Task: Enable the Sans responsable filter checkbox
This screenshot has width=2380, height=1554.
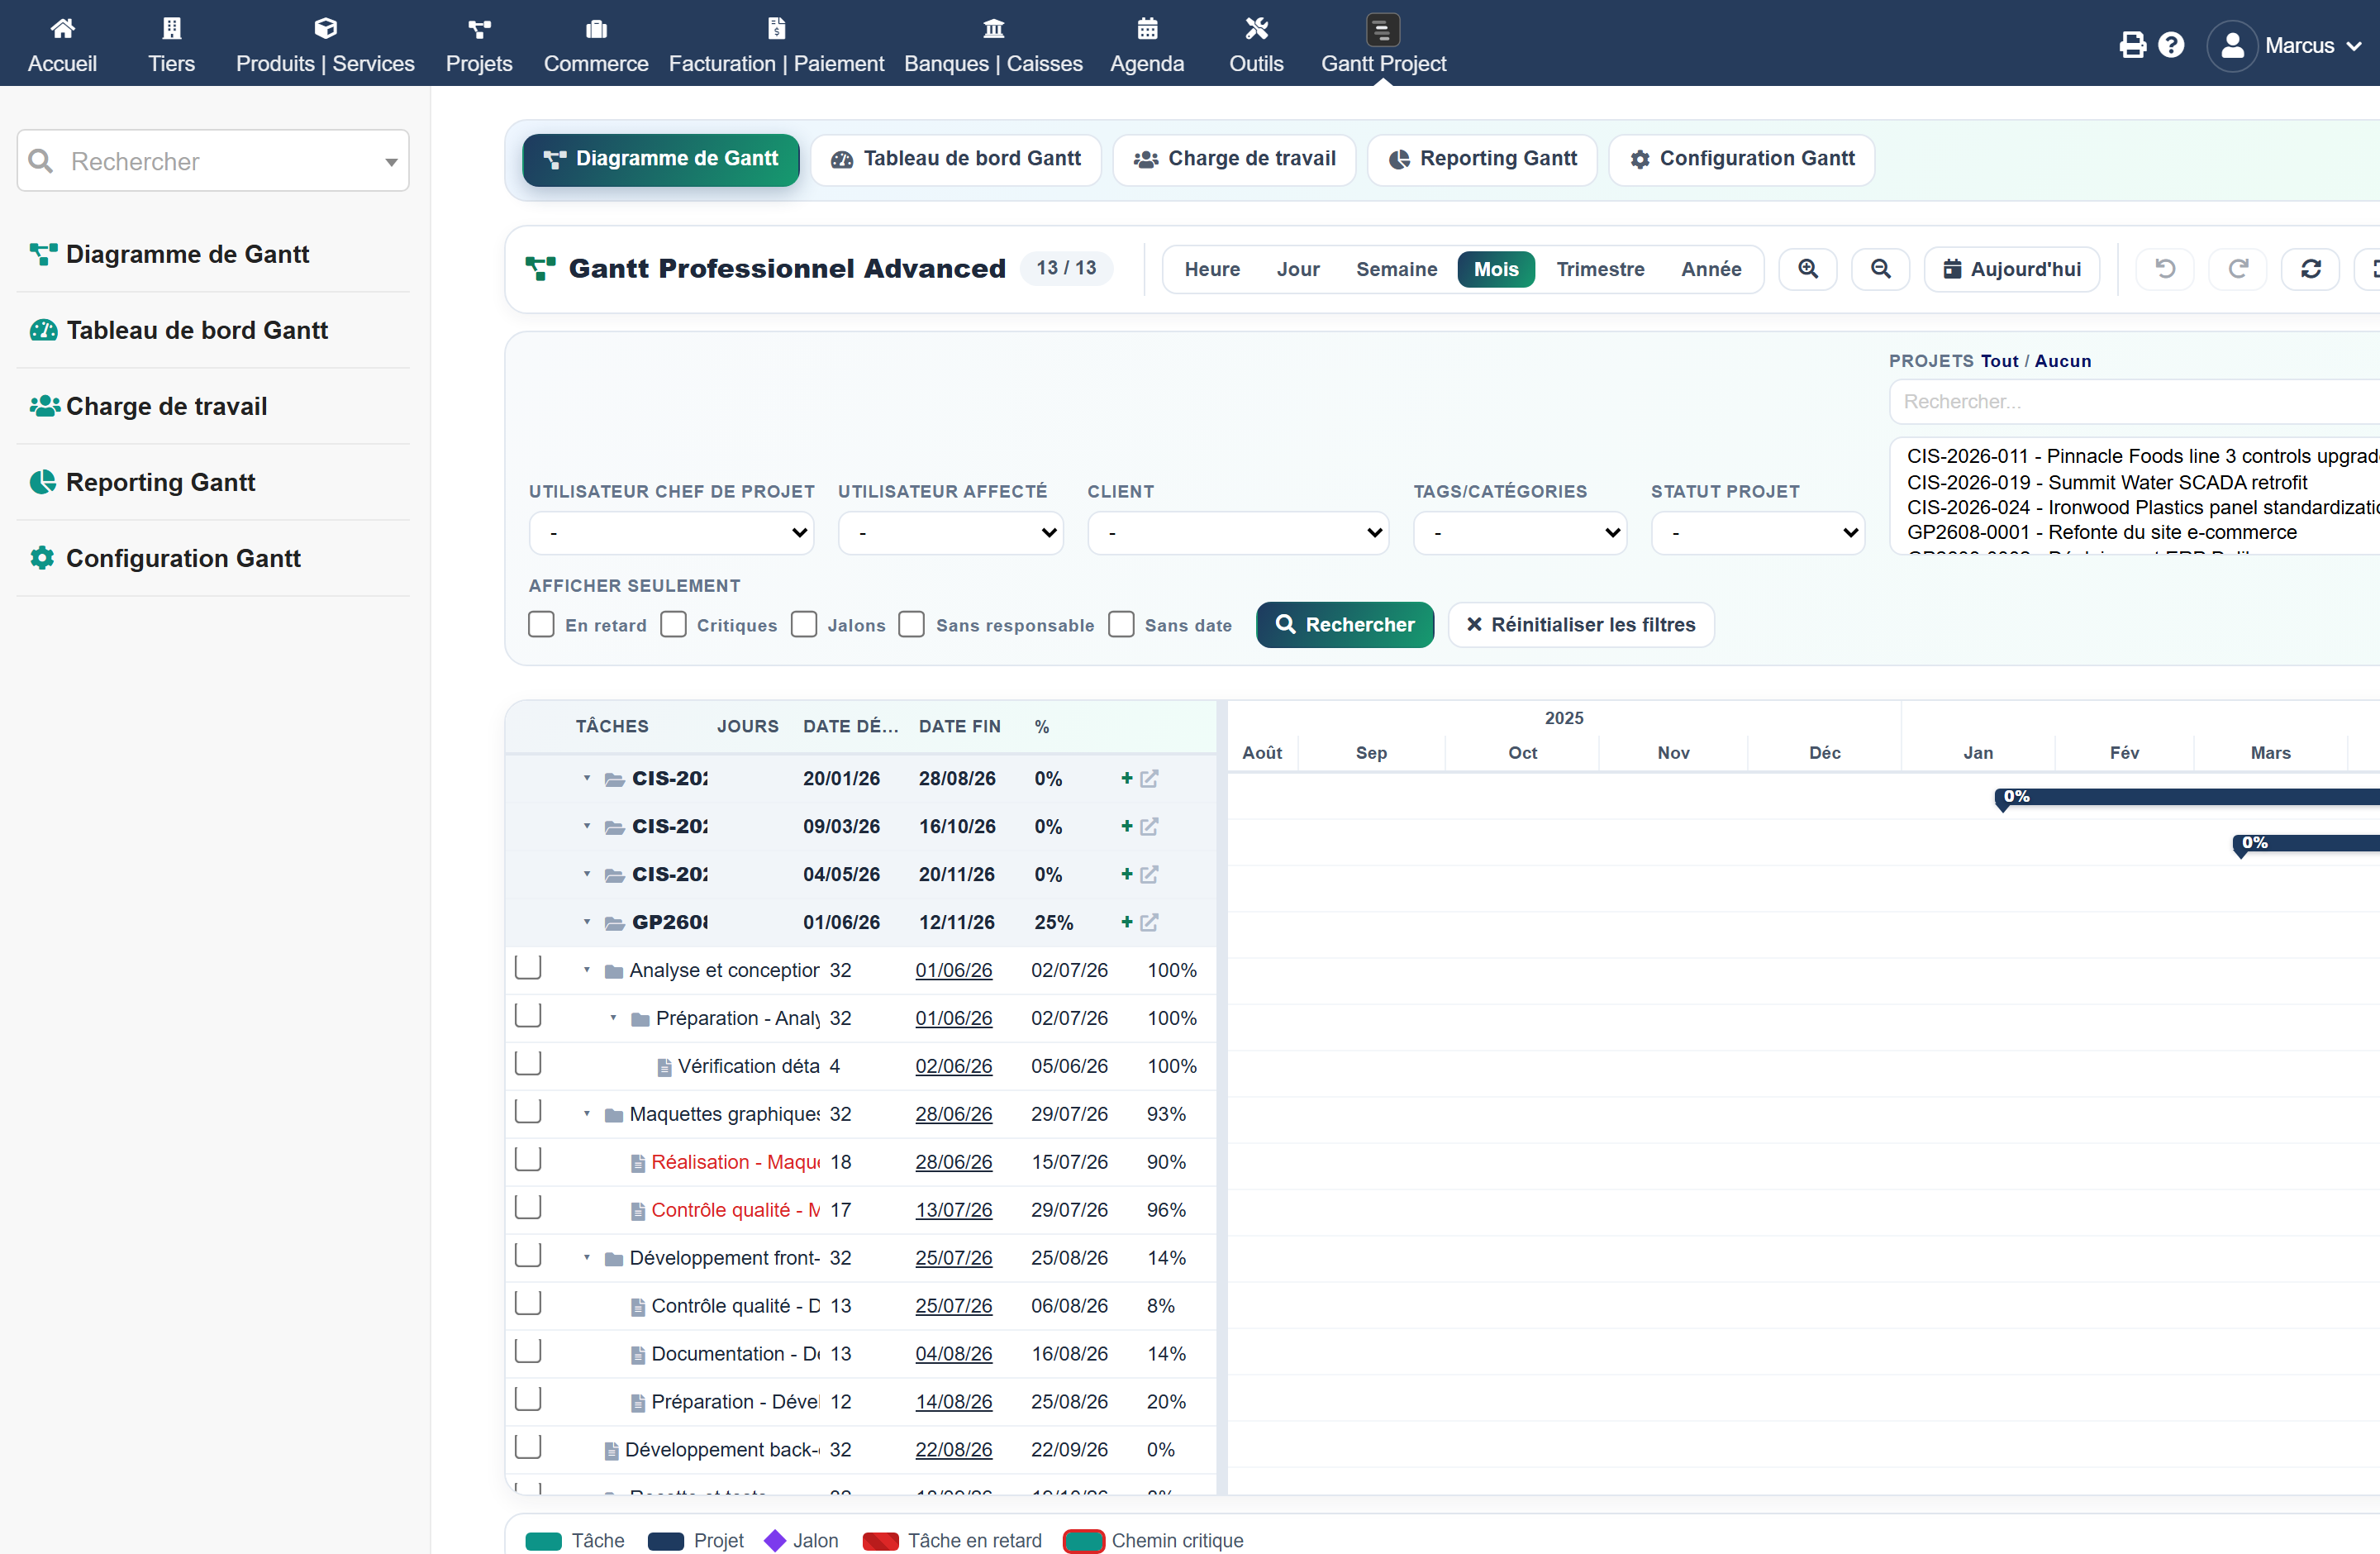Action: coord(912,625)
